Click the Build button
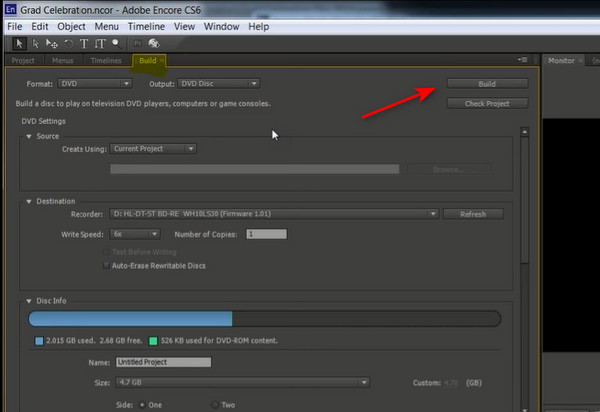This screenshot has height=412, width=600. point(487,84)
